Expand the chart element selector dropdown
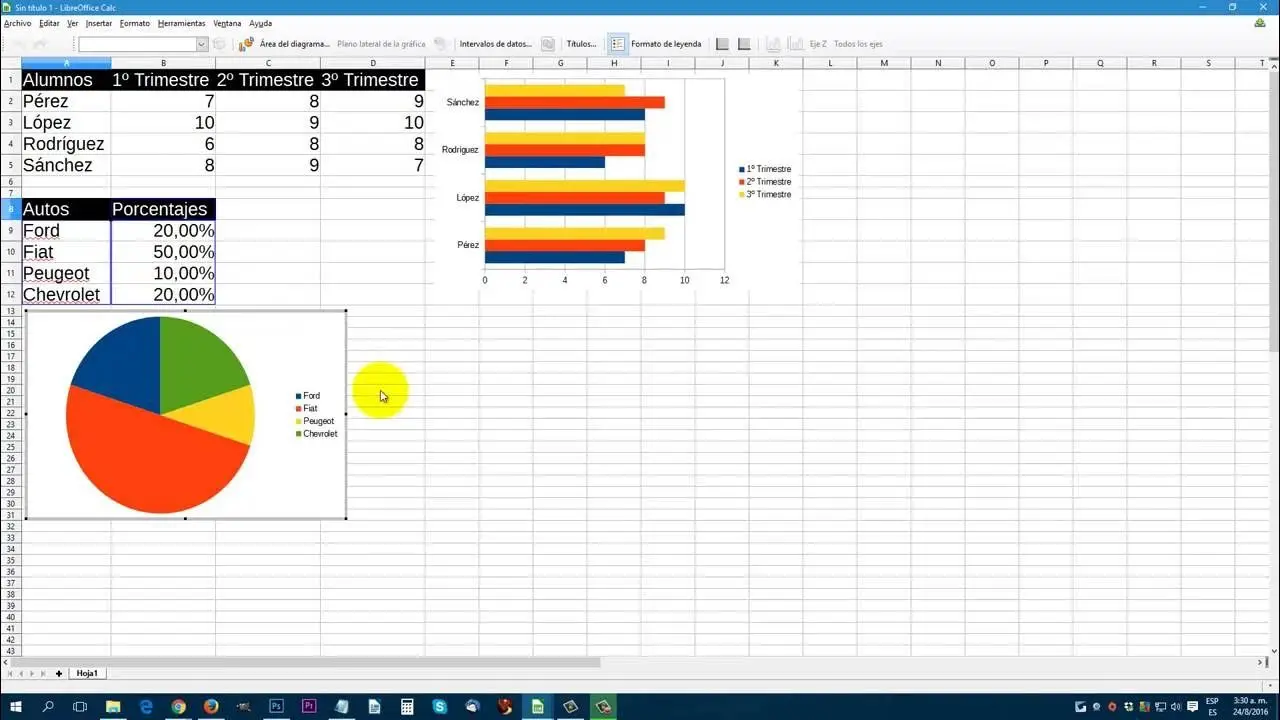Screen dimensions: 1280x720 point(201,44)
